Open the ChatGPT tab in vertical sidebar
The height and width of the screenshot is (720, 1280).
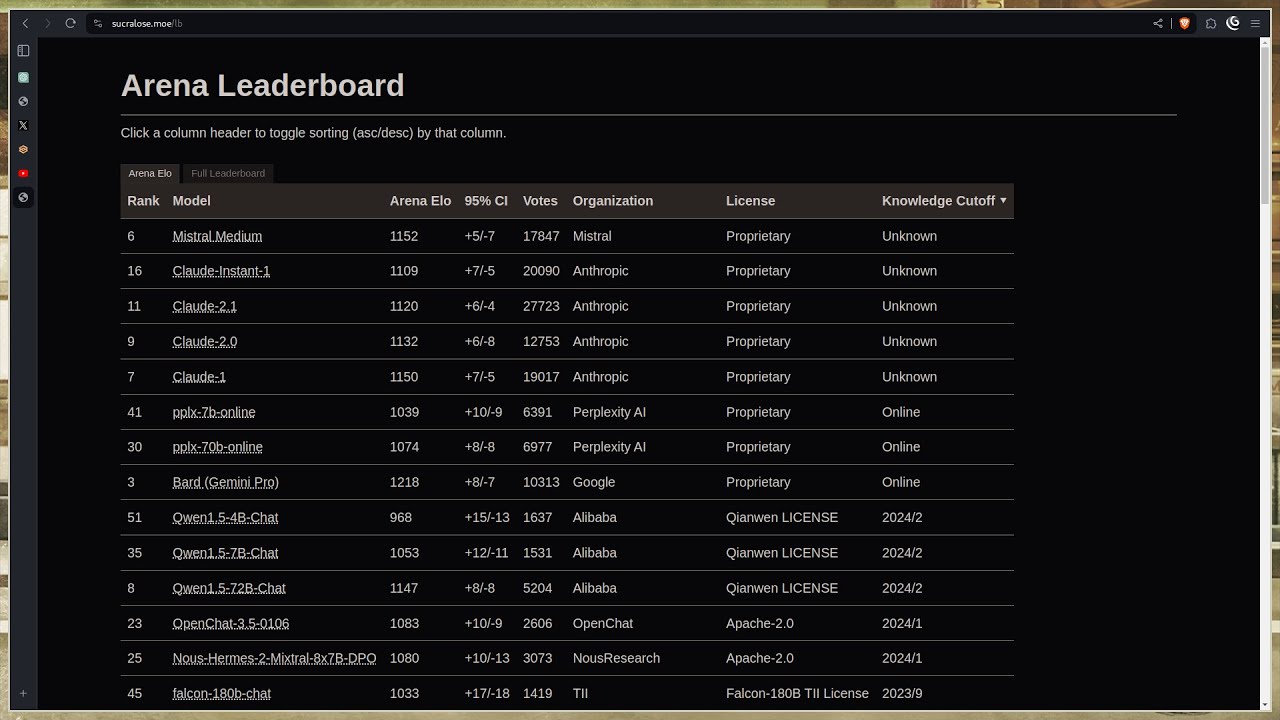pyautogui.click(x=23, y=77)
